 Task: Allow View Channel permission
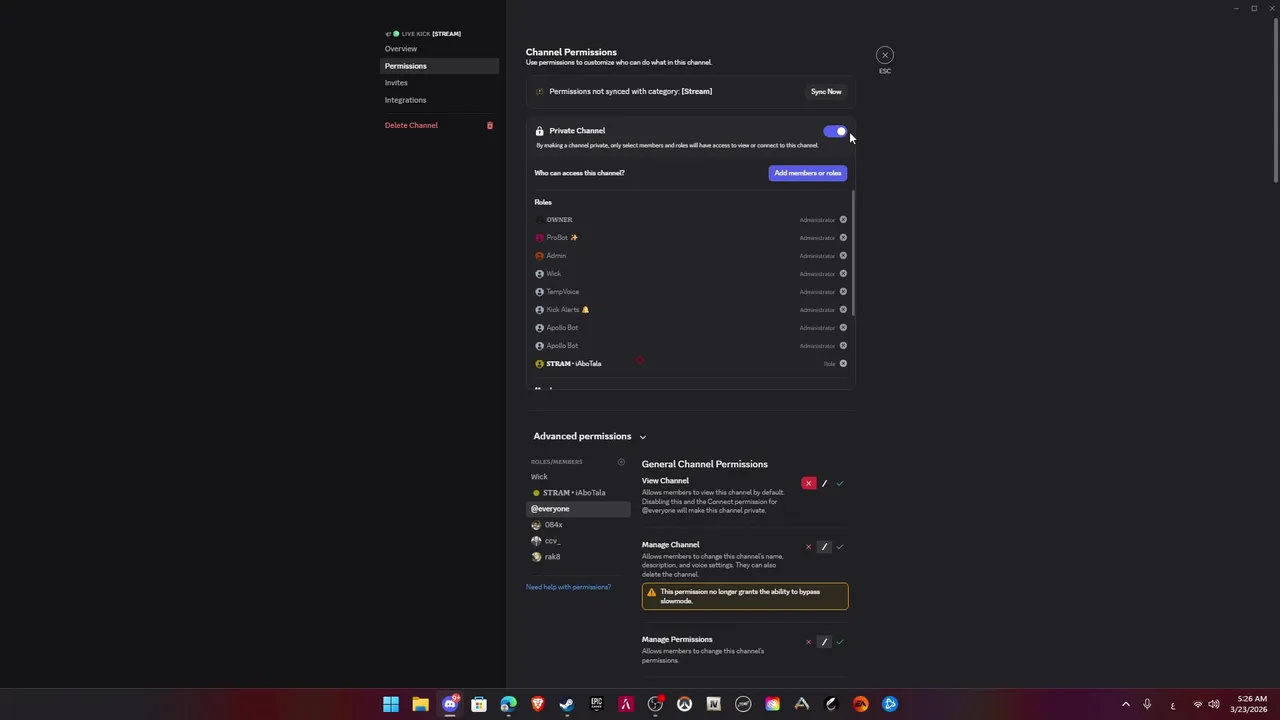pos(840,483)
